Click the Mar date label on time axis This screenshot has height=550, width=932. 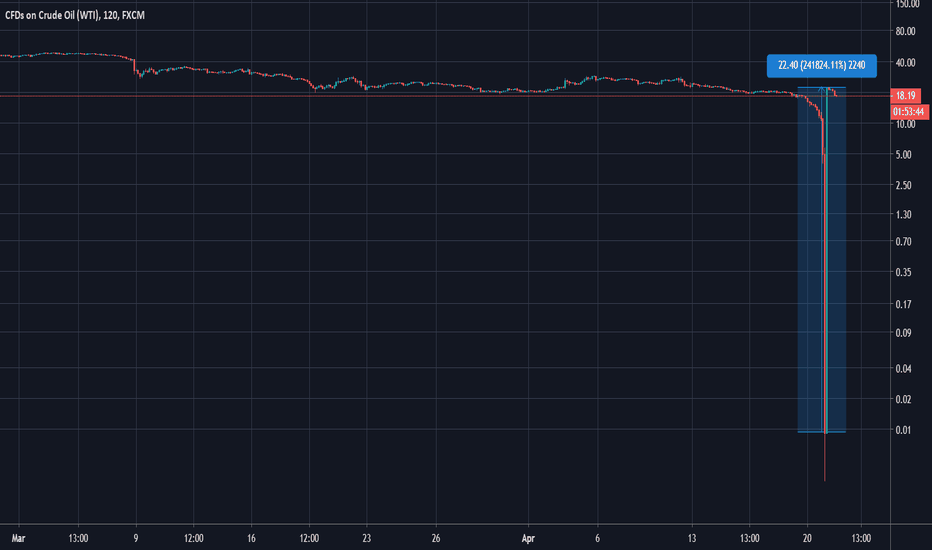coord(18,538)
